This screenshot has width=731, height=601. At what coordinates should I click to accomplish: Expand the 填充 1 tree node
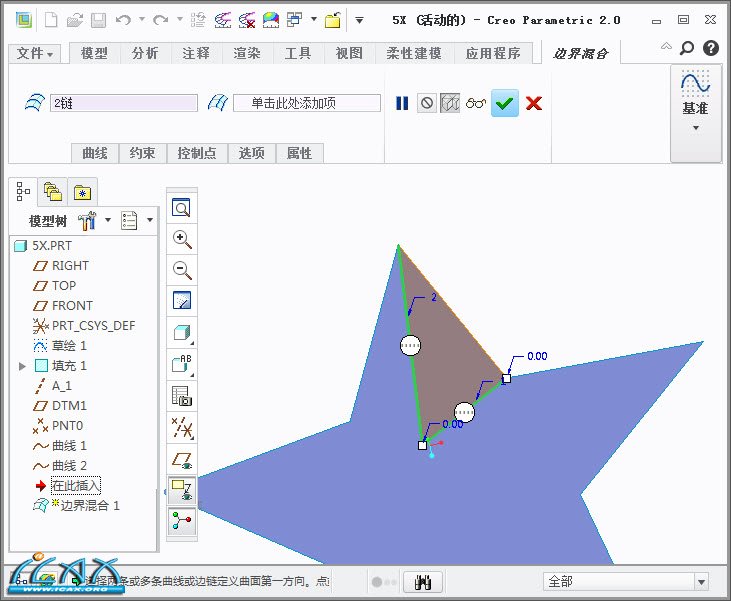22,366
